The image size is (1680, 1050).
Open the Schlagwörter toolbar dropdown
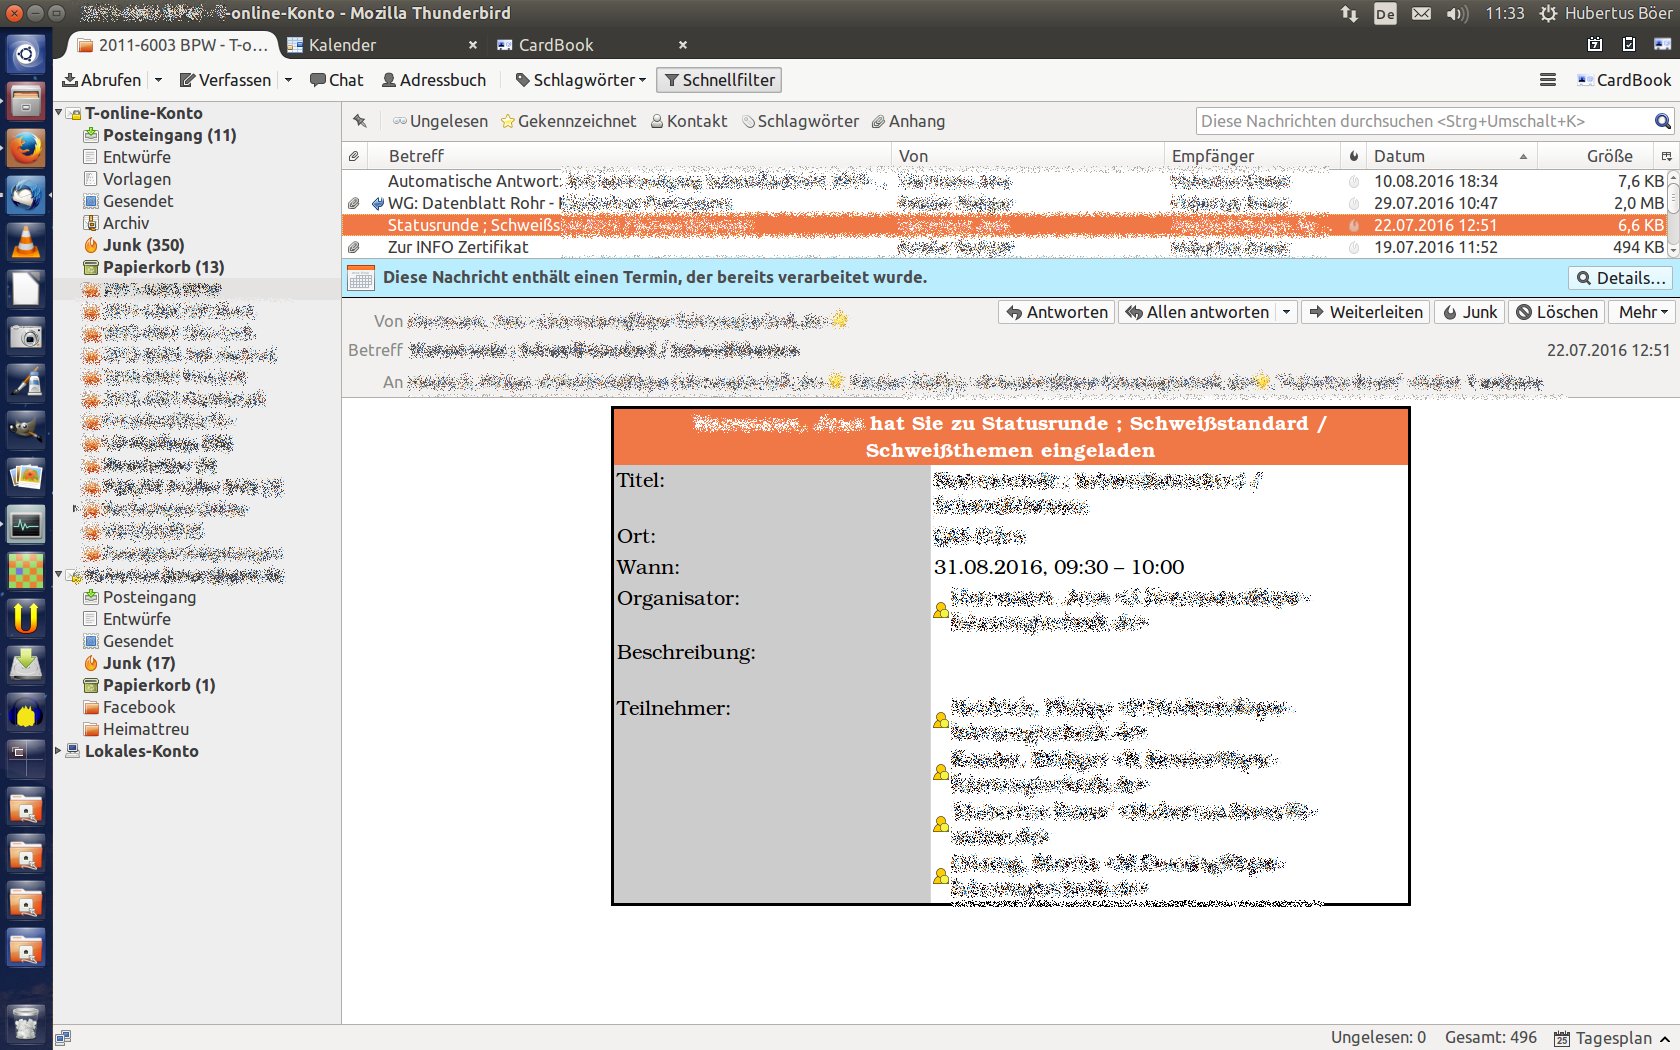(x=580, y=80)
